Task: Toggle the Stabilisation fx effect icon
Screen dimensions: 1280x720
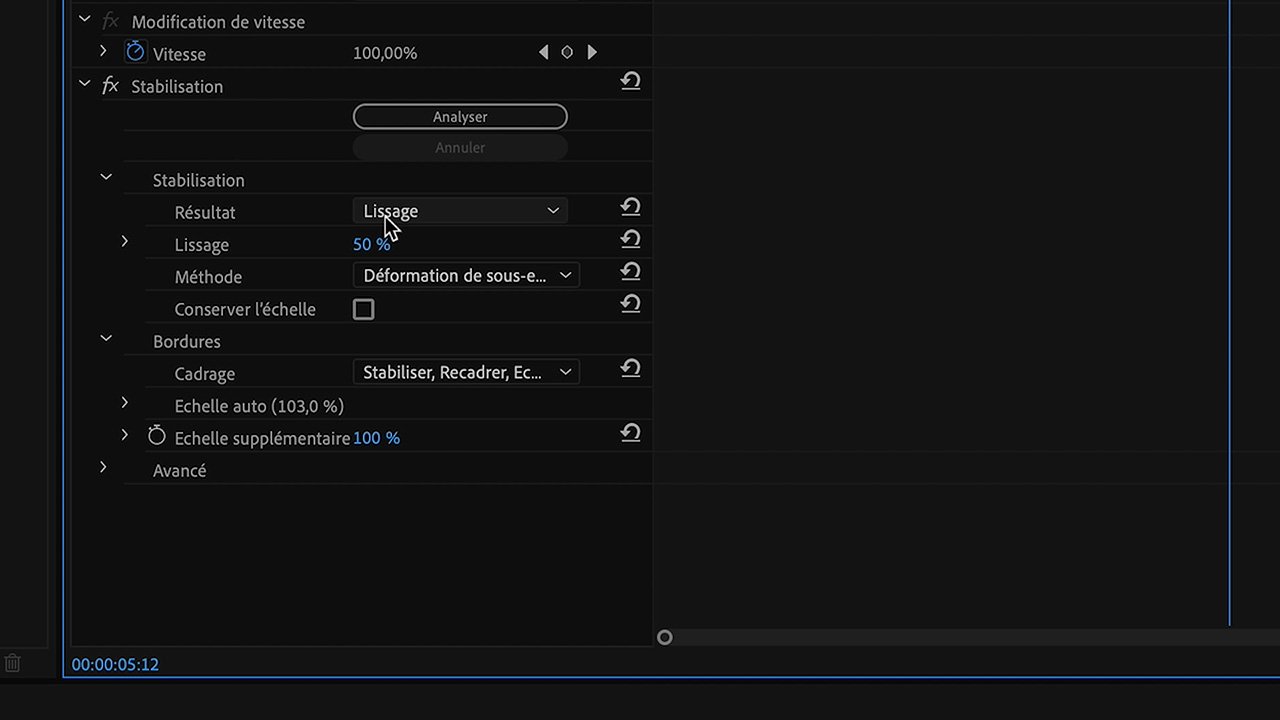Action: pos(110,86)
